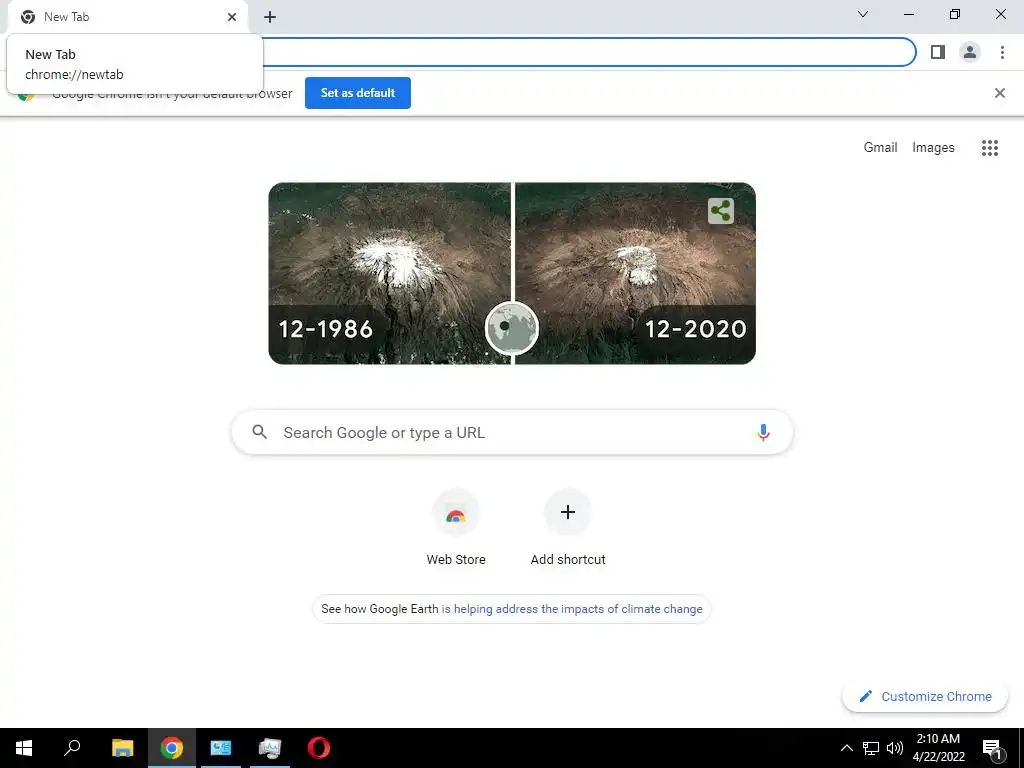Launch Opera from taskbar
1024x768 pixels.
pos(319,748)
